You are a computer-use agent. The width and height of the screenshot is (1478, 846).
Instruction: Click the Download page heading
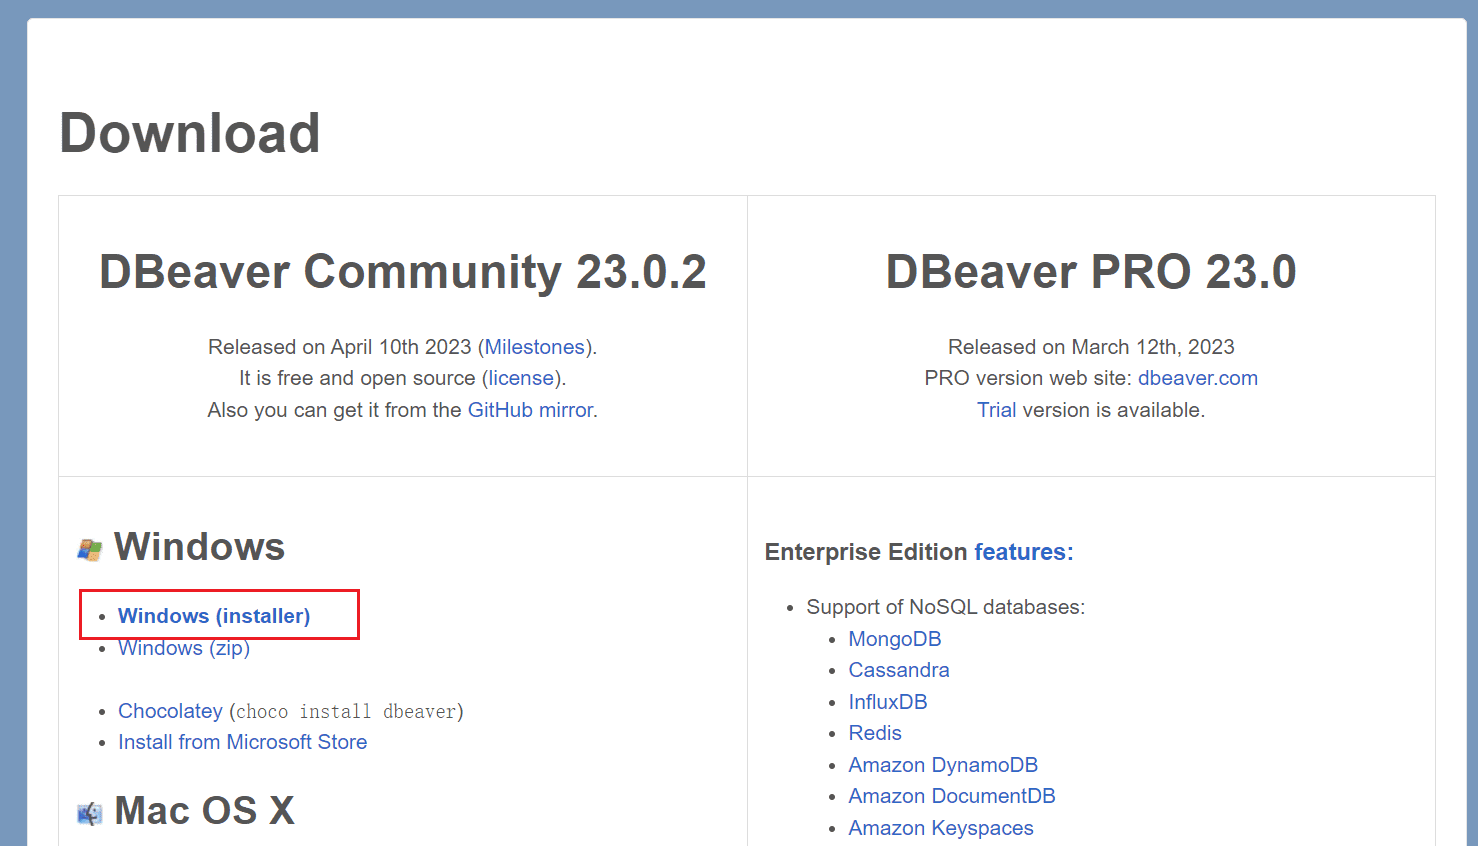pos(190,133)
